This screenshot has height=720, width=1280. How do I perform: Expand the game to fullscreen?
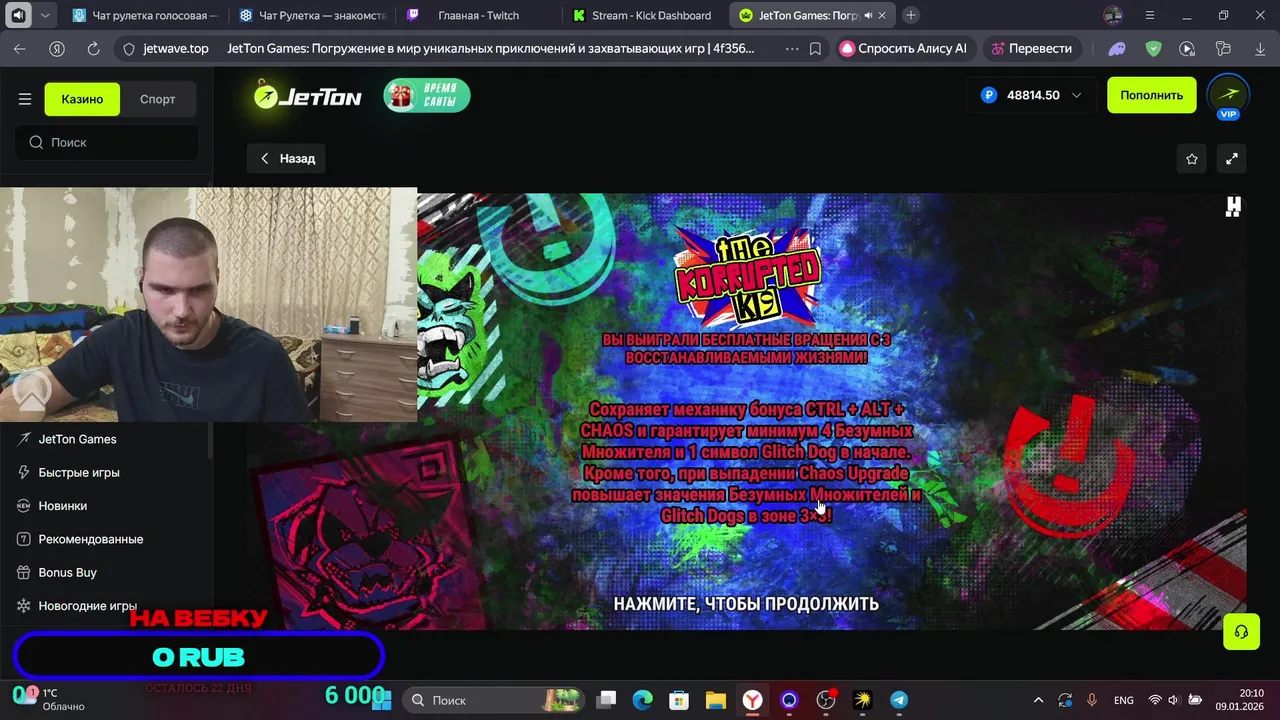pos(1232,158)
